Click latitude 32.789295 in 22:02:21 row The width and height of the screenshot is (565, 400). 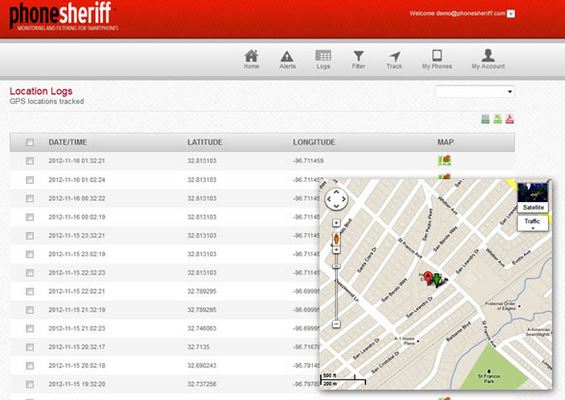(201, 291)
